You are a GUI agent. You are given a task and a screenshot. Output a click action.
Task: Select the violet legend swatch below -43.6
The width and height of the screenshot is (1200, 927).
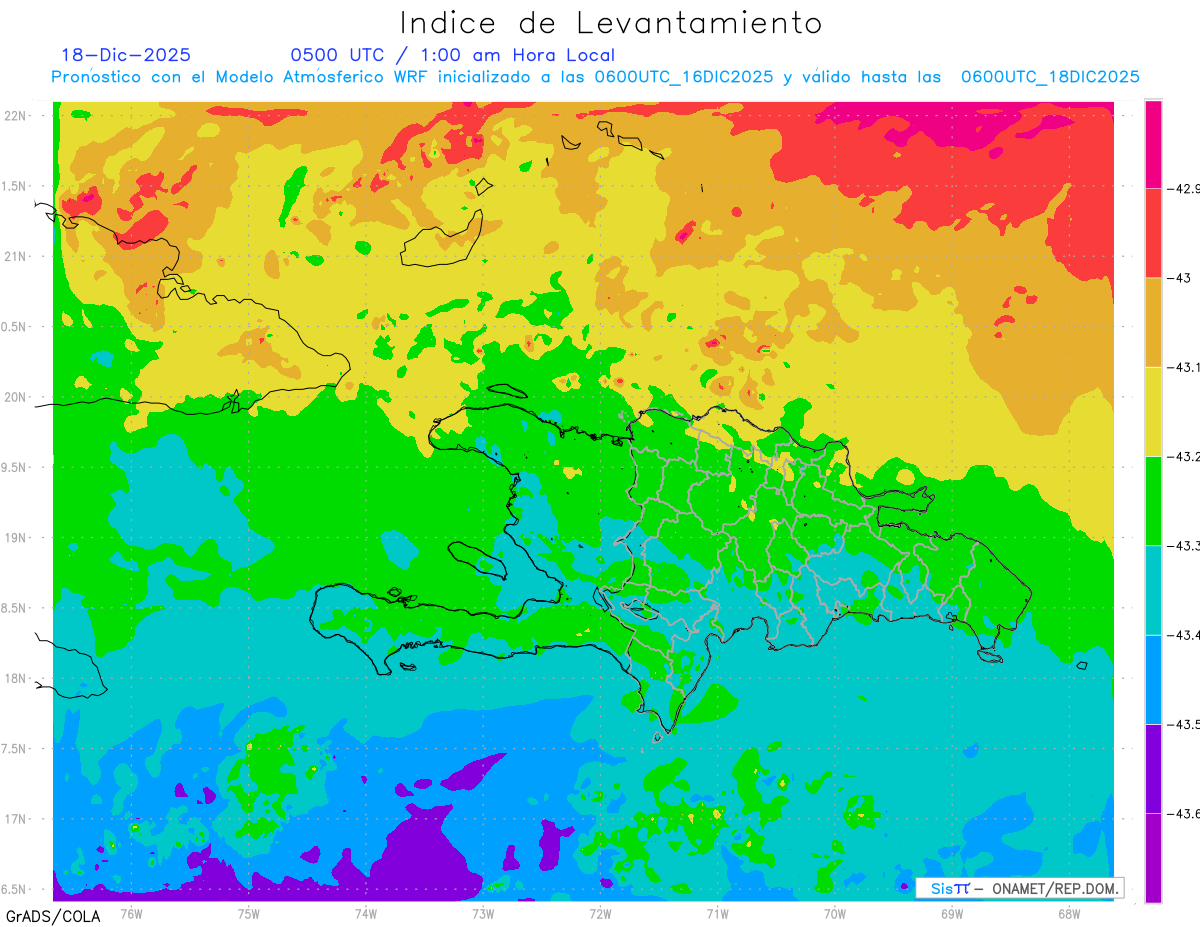click(1153, 857)
